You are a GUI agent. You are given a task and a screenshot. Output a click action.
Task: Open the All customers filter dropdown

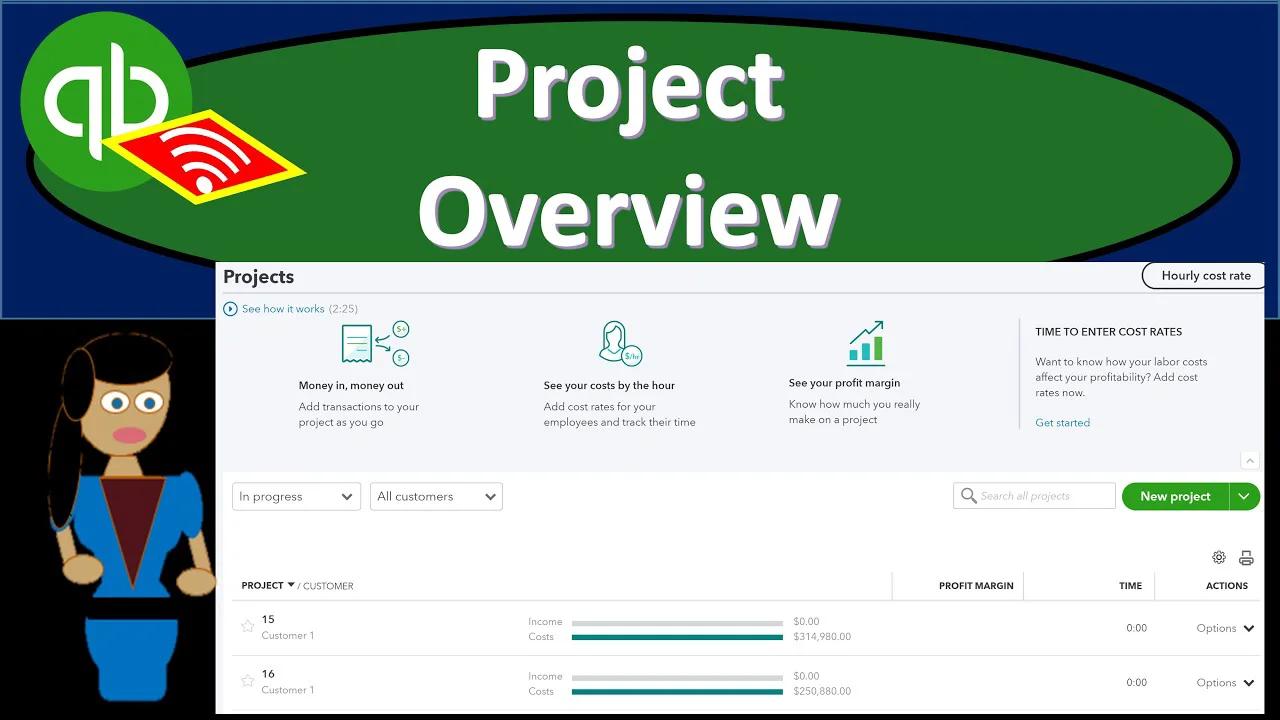coord(436,495)
